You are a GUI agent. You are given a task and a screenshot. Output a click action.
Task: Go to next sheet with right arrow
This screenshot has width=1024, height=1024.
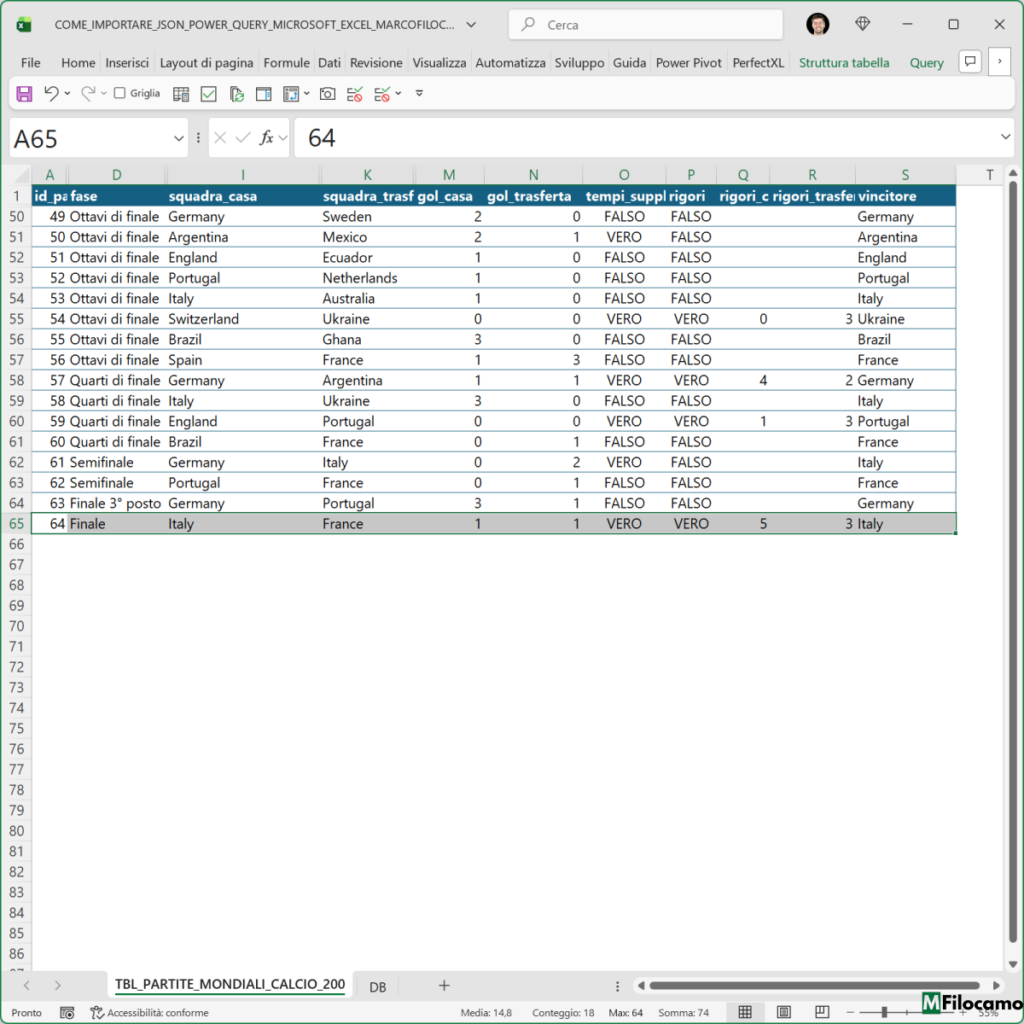tap(57, 985)
